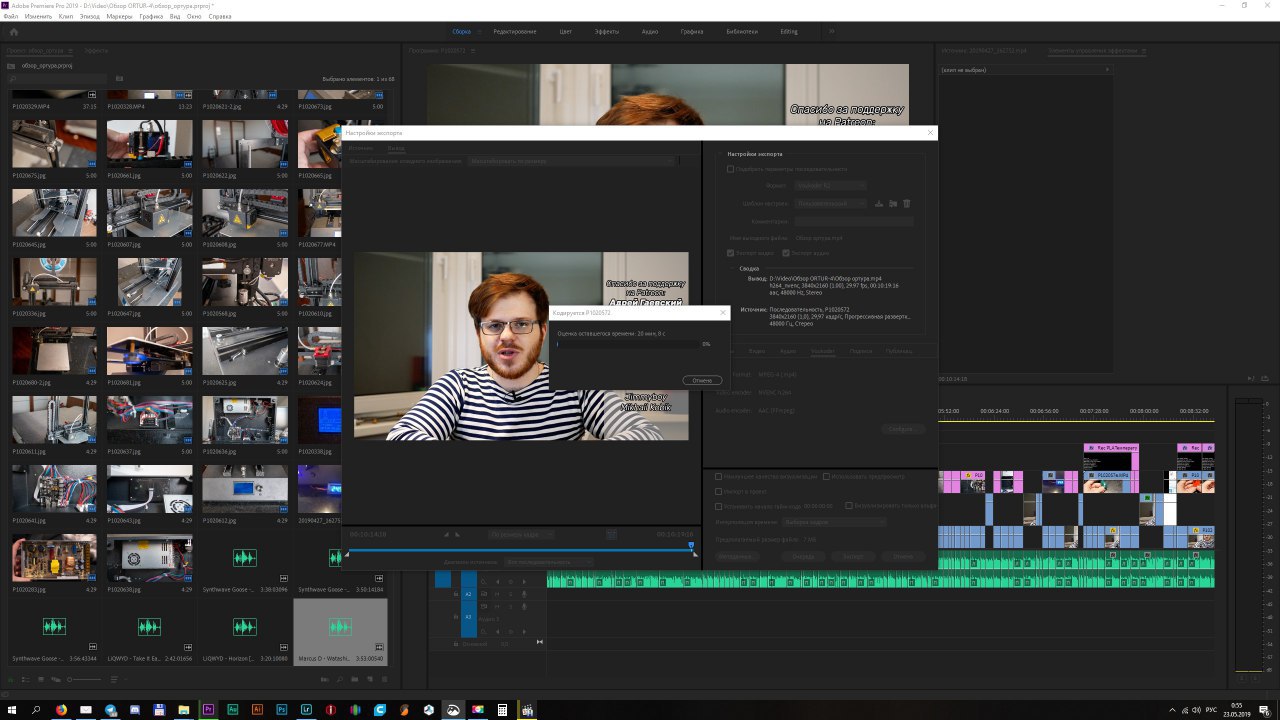Check the 'Импорт в проект' checkbox
1280x720 pixels.
719,491
